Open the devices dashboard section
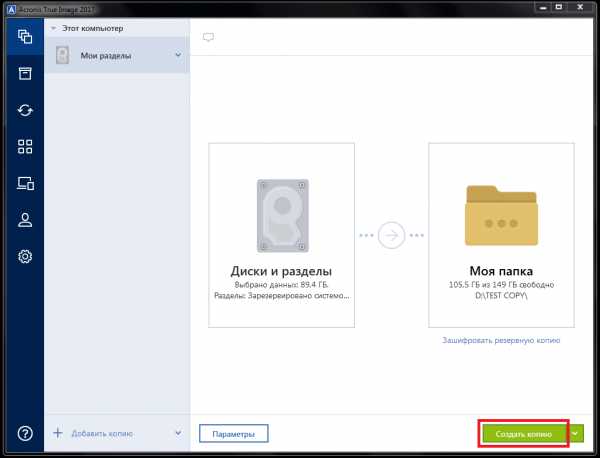Viewport: 600px width, 458px height. pyautogui.click(x=25, y=183)
